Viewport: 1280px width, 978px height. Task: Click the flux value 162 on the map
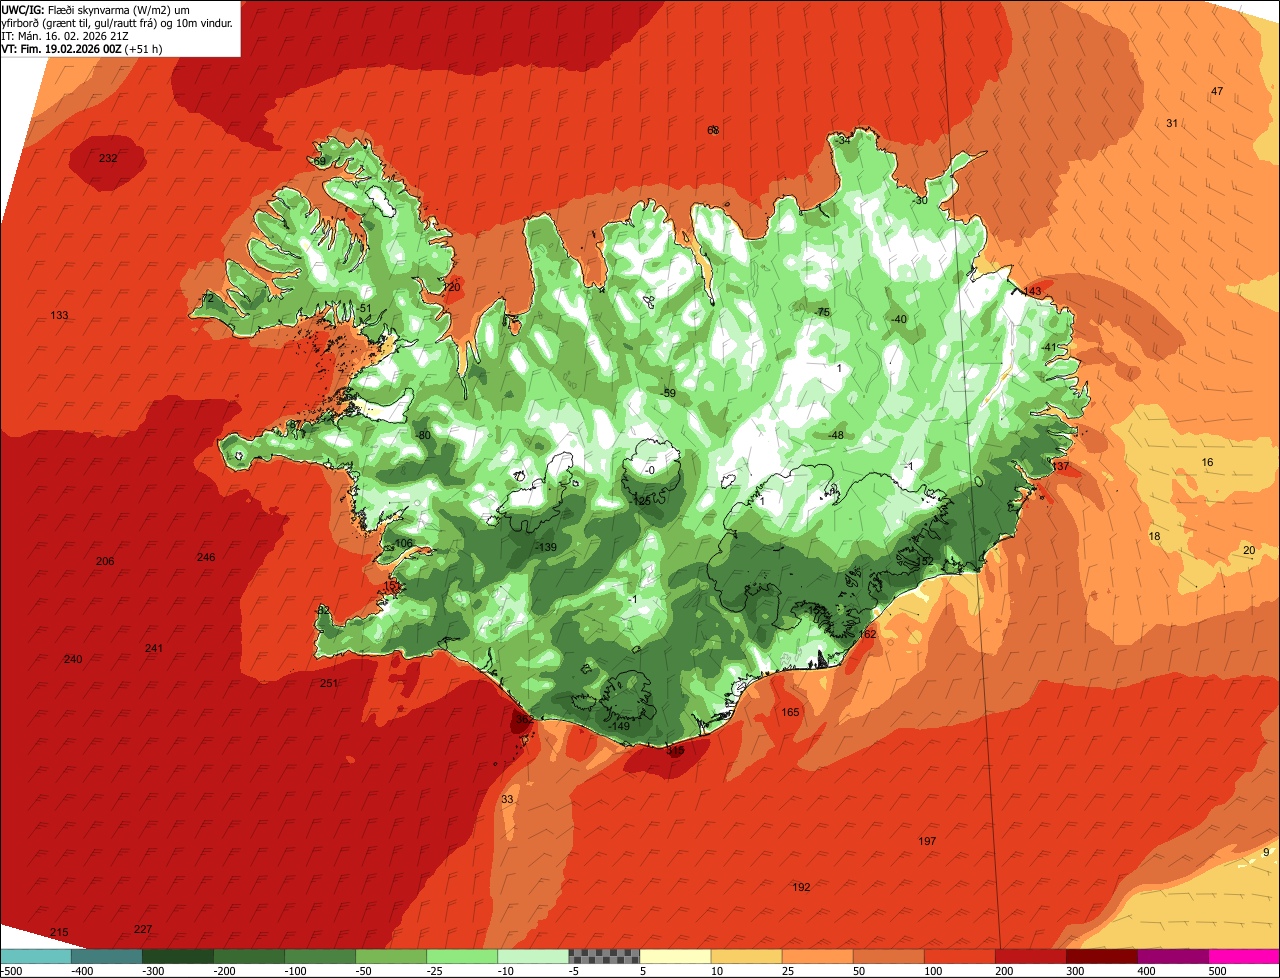[x=867, y=635]
